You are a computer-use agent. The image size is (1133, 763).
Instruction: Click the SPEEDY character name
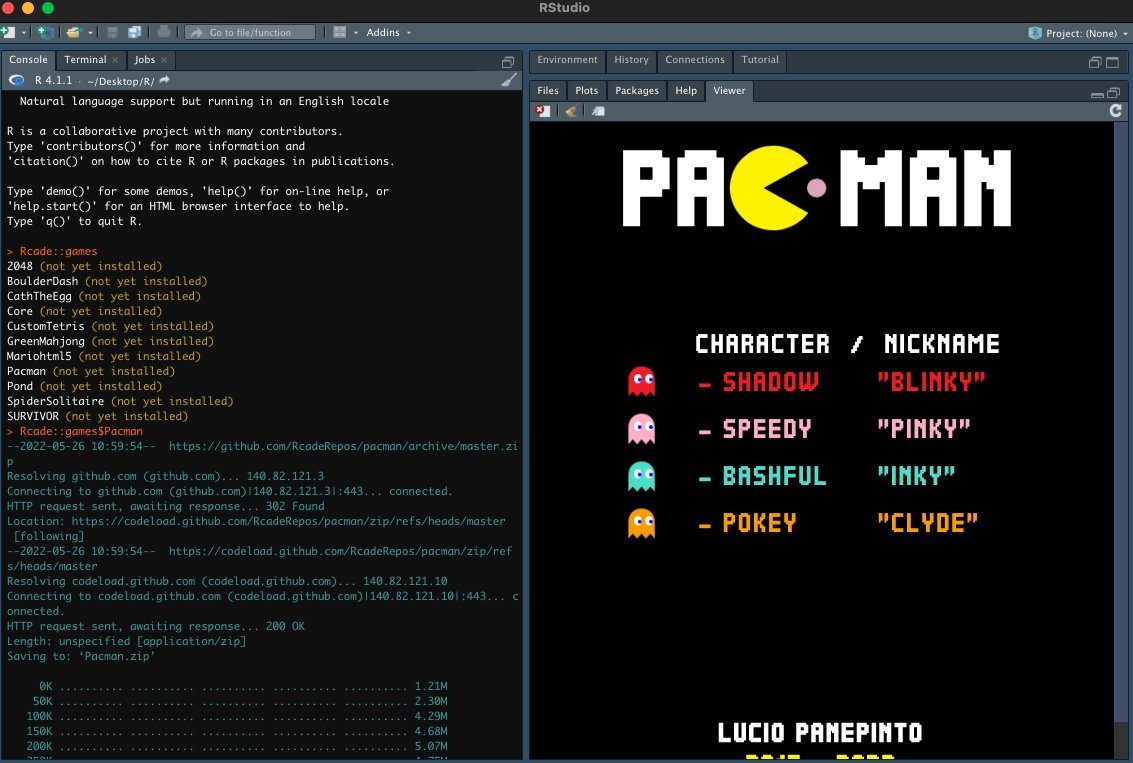[767, 429]
